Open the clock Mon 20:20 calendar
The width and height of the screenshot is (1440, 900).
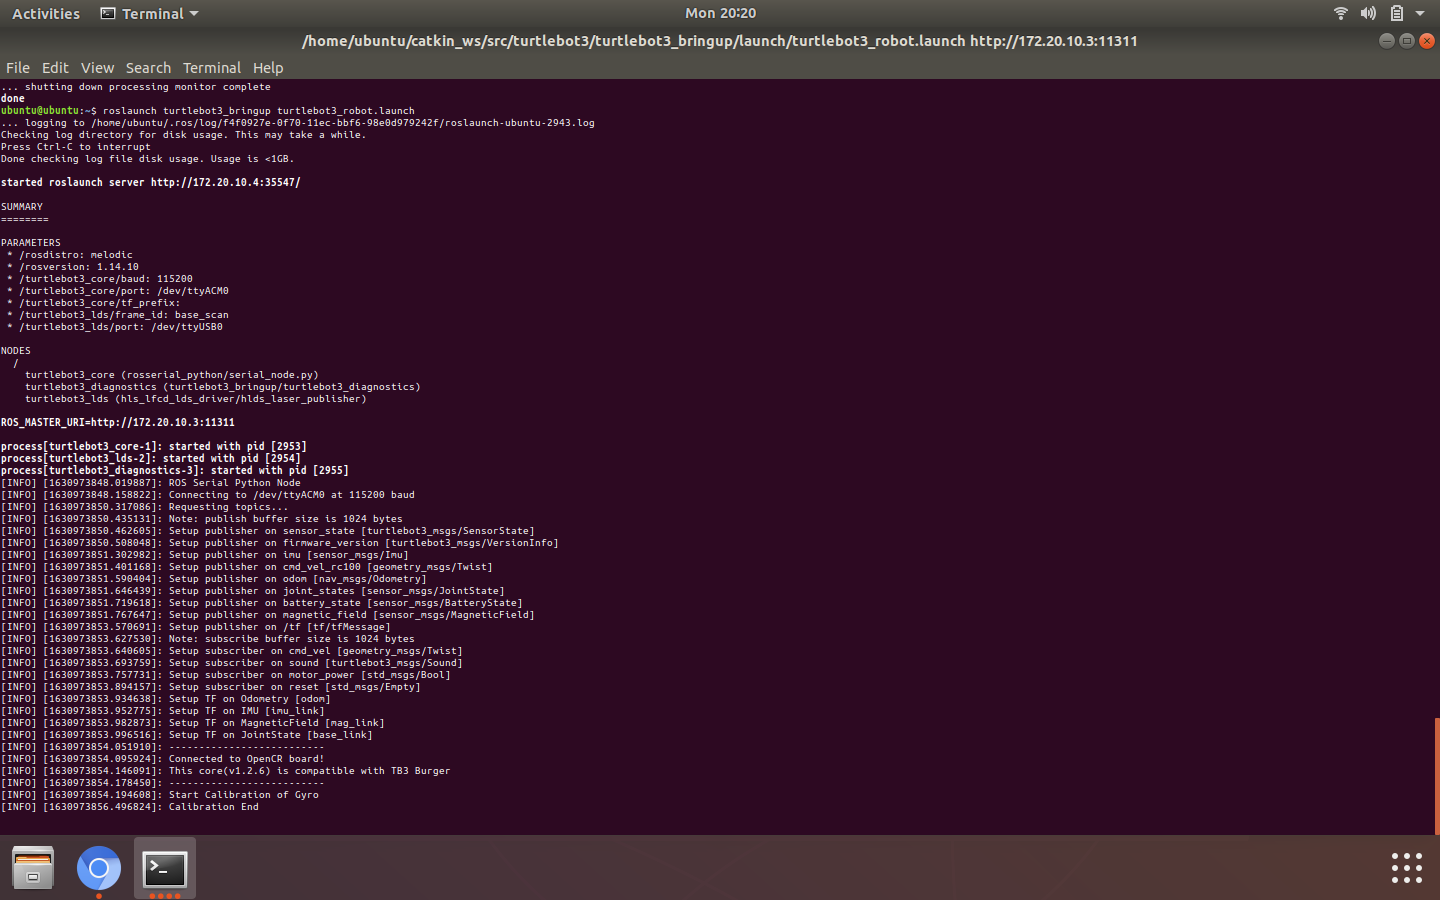click(720, 13)
